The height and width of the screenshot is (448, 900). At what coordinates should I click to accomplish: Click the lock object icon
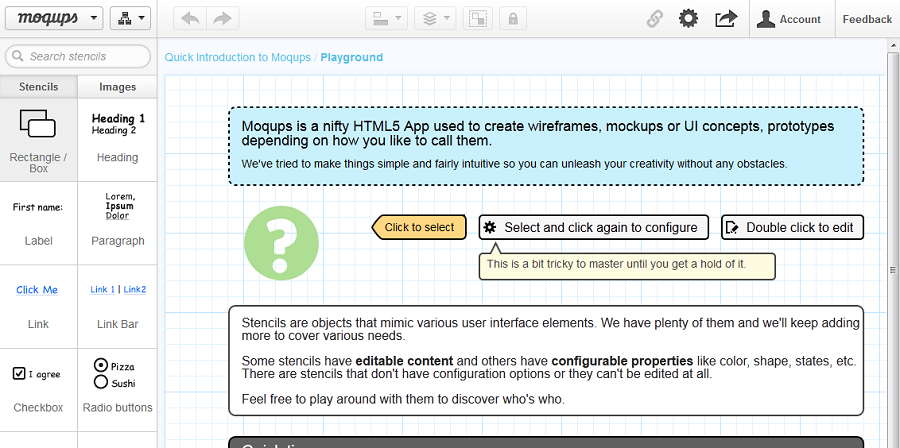click(513, 18)
